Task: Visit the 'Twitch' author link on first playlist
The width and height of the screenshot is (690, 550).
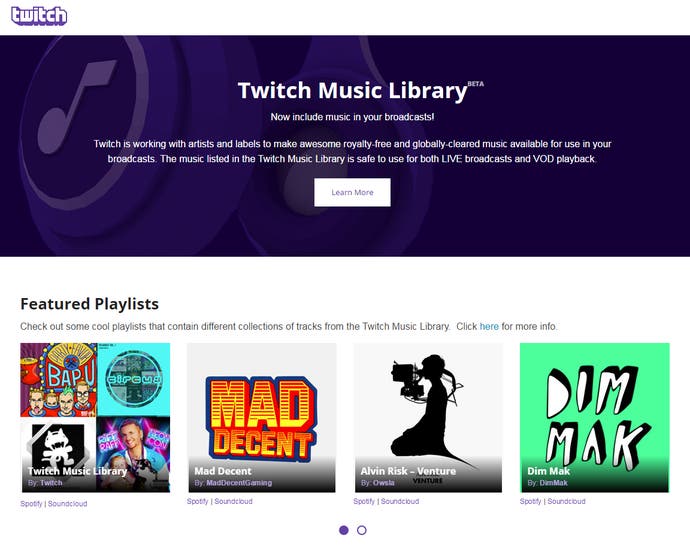Action: [51, 483]
